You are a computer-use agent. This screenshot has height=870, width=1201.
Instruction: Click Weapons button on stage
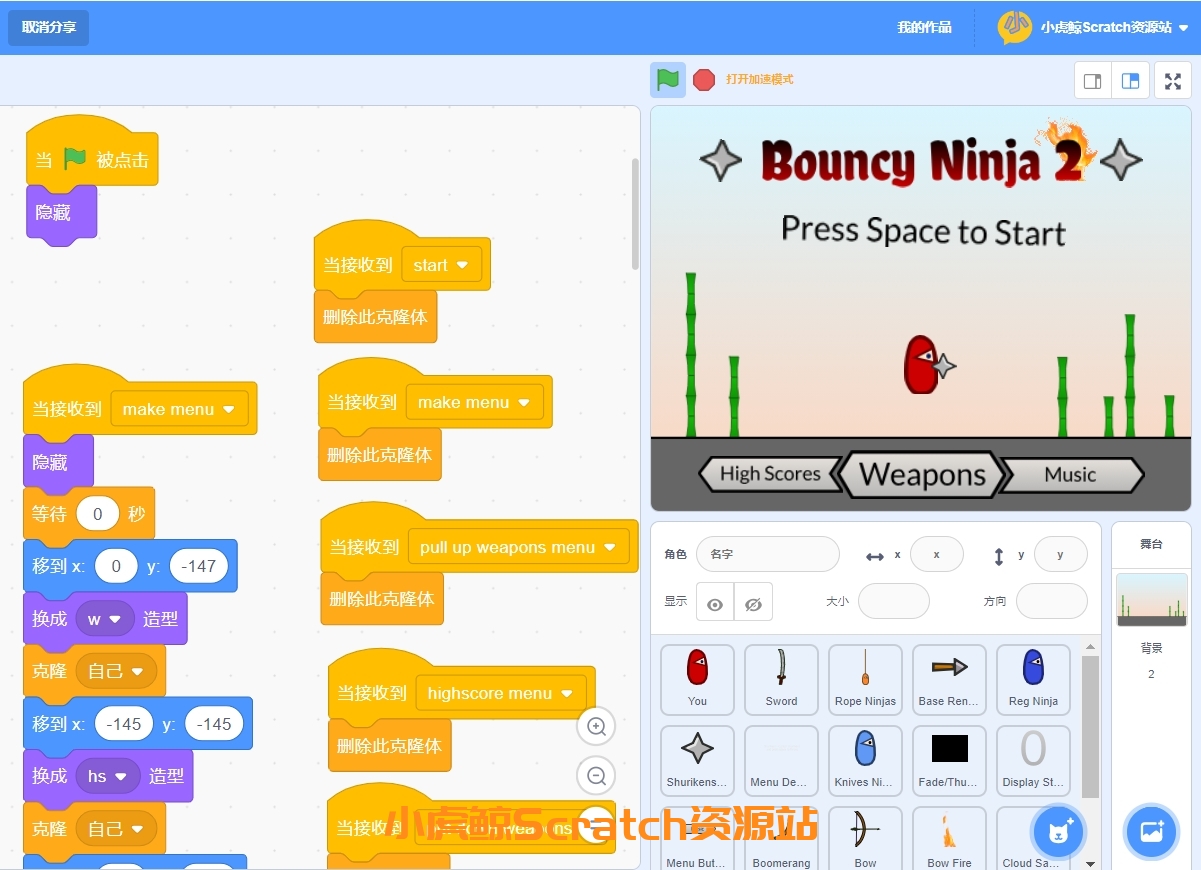tap(921, 475)
